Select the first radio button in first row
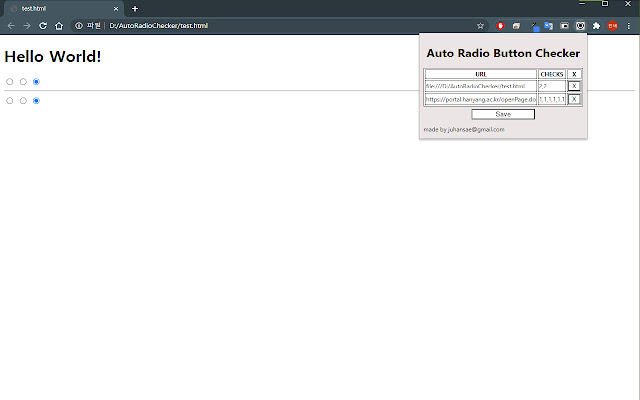This screenshot has height=400, width=640. [x=10, y=82]
